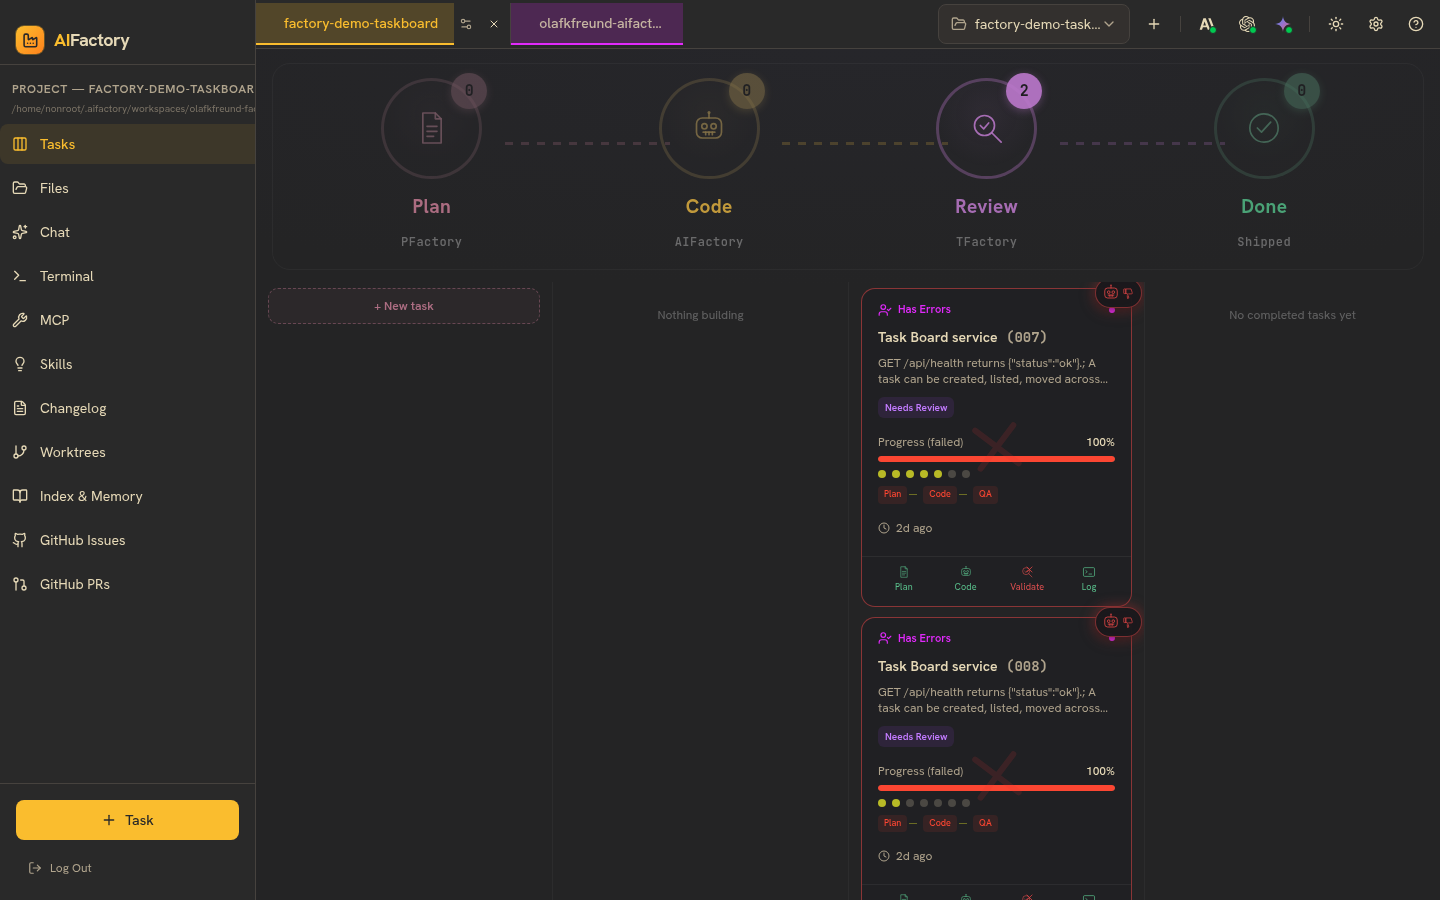1440x900 pixels.
Task: Open Index & Memory from sidebar
Action: [128, 496]
